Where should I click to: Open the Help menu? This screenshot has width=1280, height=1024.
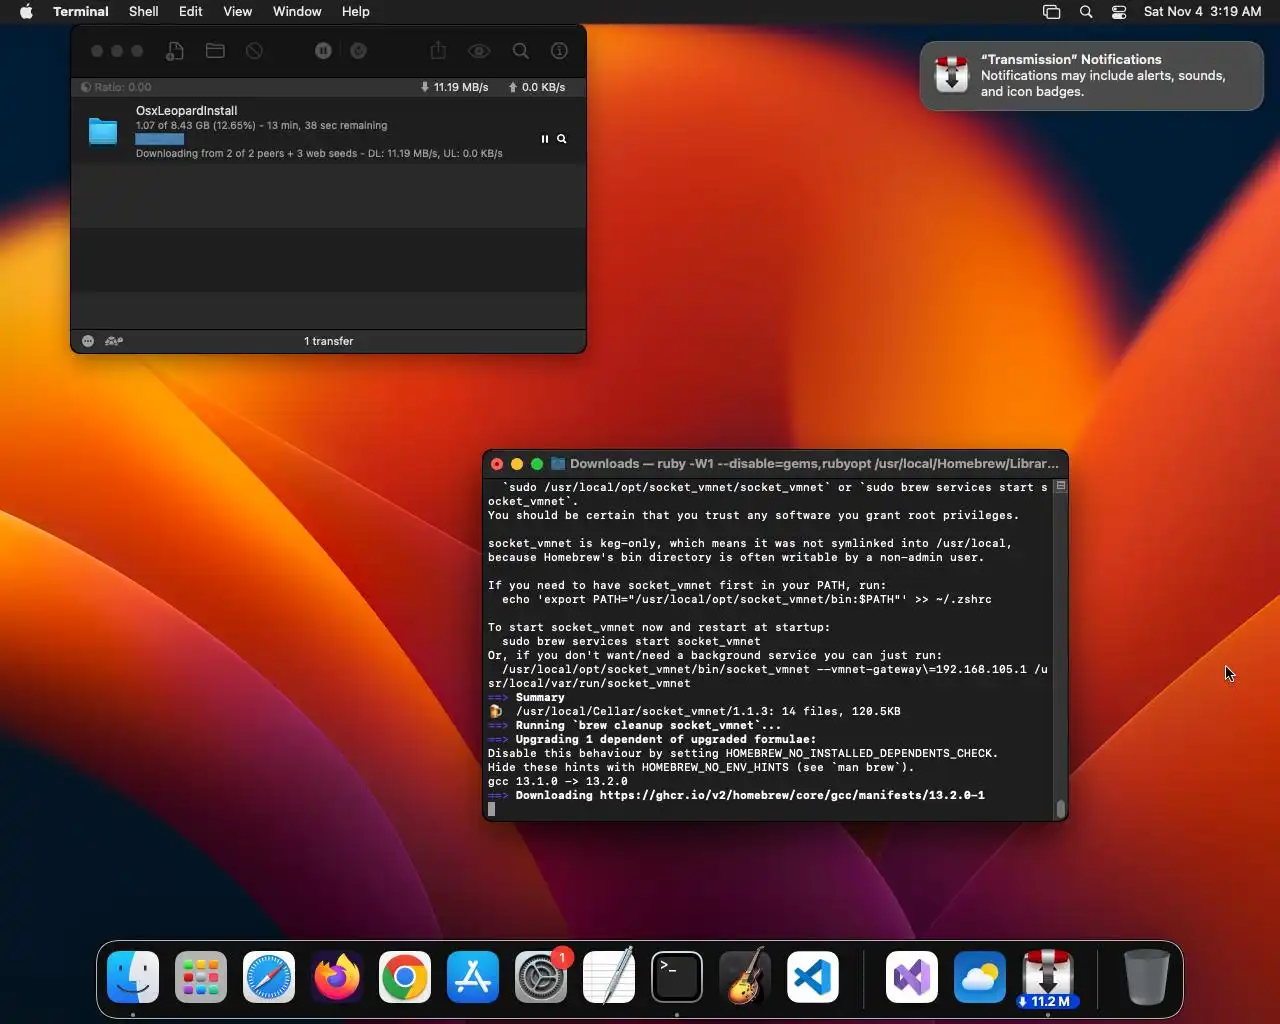click(x=356, y=11)
